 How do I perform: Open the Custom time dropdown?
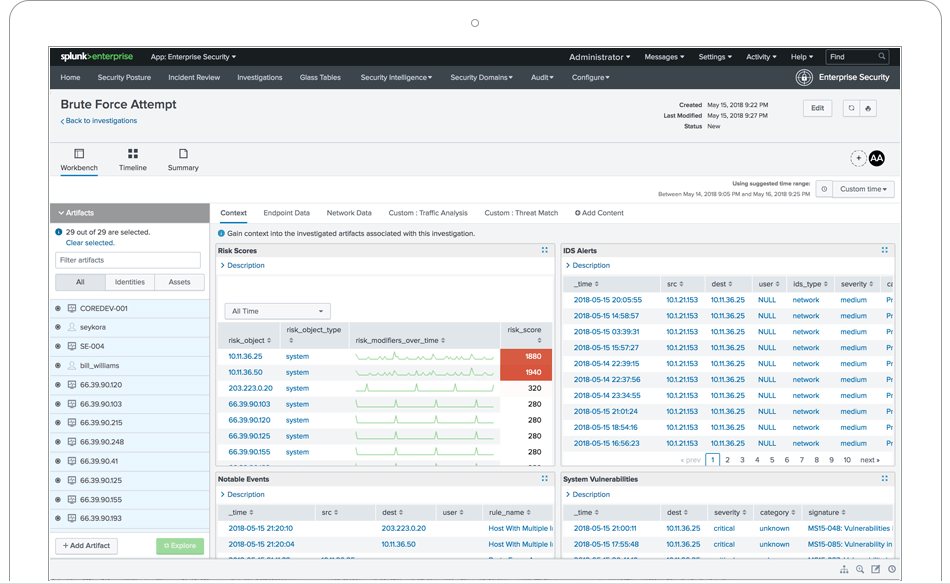pos(863,189)
